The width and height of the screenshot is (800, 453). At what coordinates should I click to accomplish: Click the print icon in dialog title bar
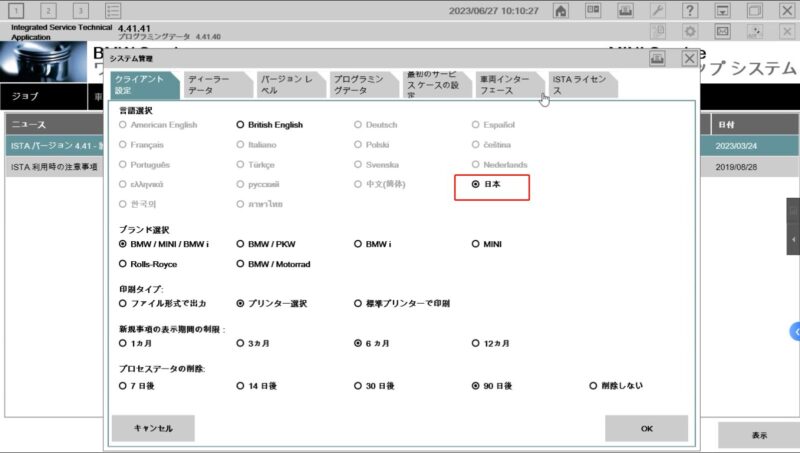(x=657, y=59)
